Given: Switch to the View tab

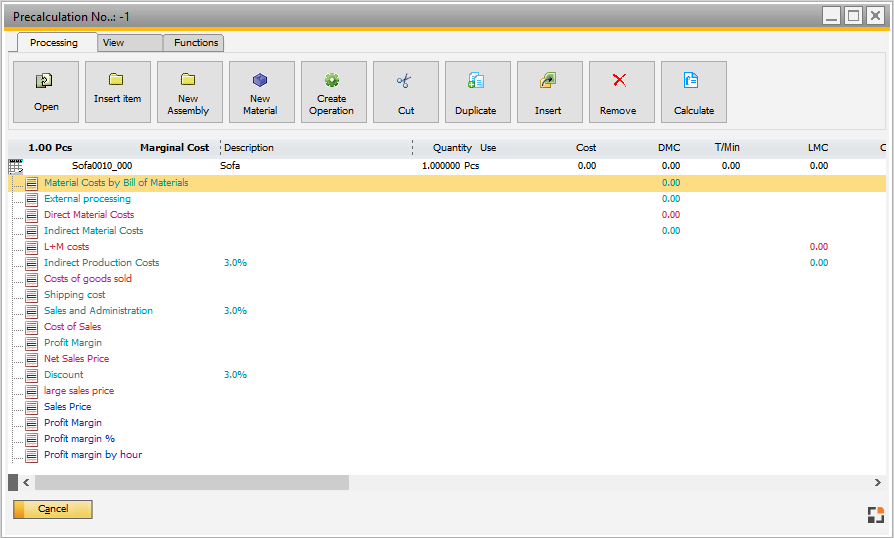Looking at the screenshot, I should pyautogui.click(x=114, y=43).
